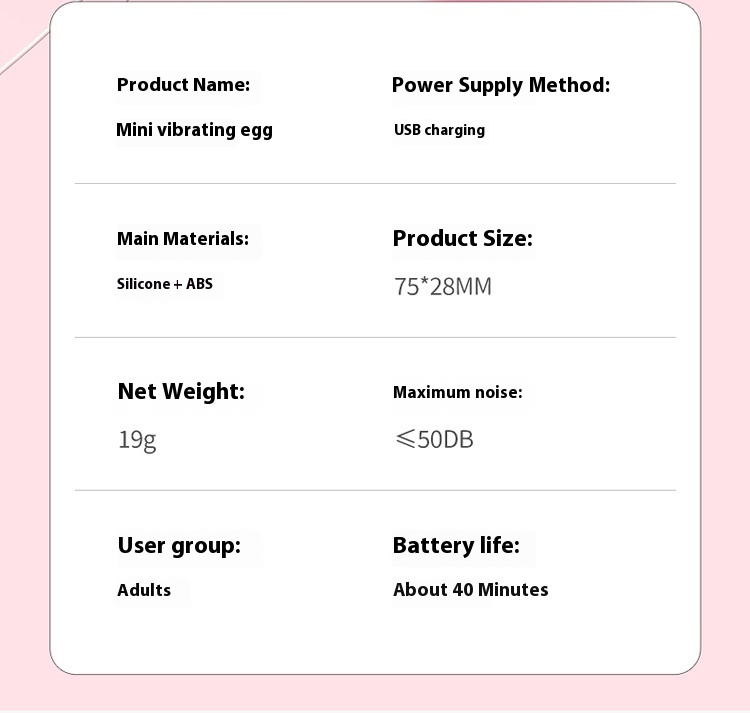Select the "About 40 Minutes" value
This screenshot has width=750, height=713.
click(x=470, y=590)
